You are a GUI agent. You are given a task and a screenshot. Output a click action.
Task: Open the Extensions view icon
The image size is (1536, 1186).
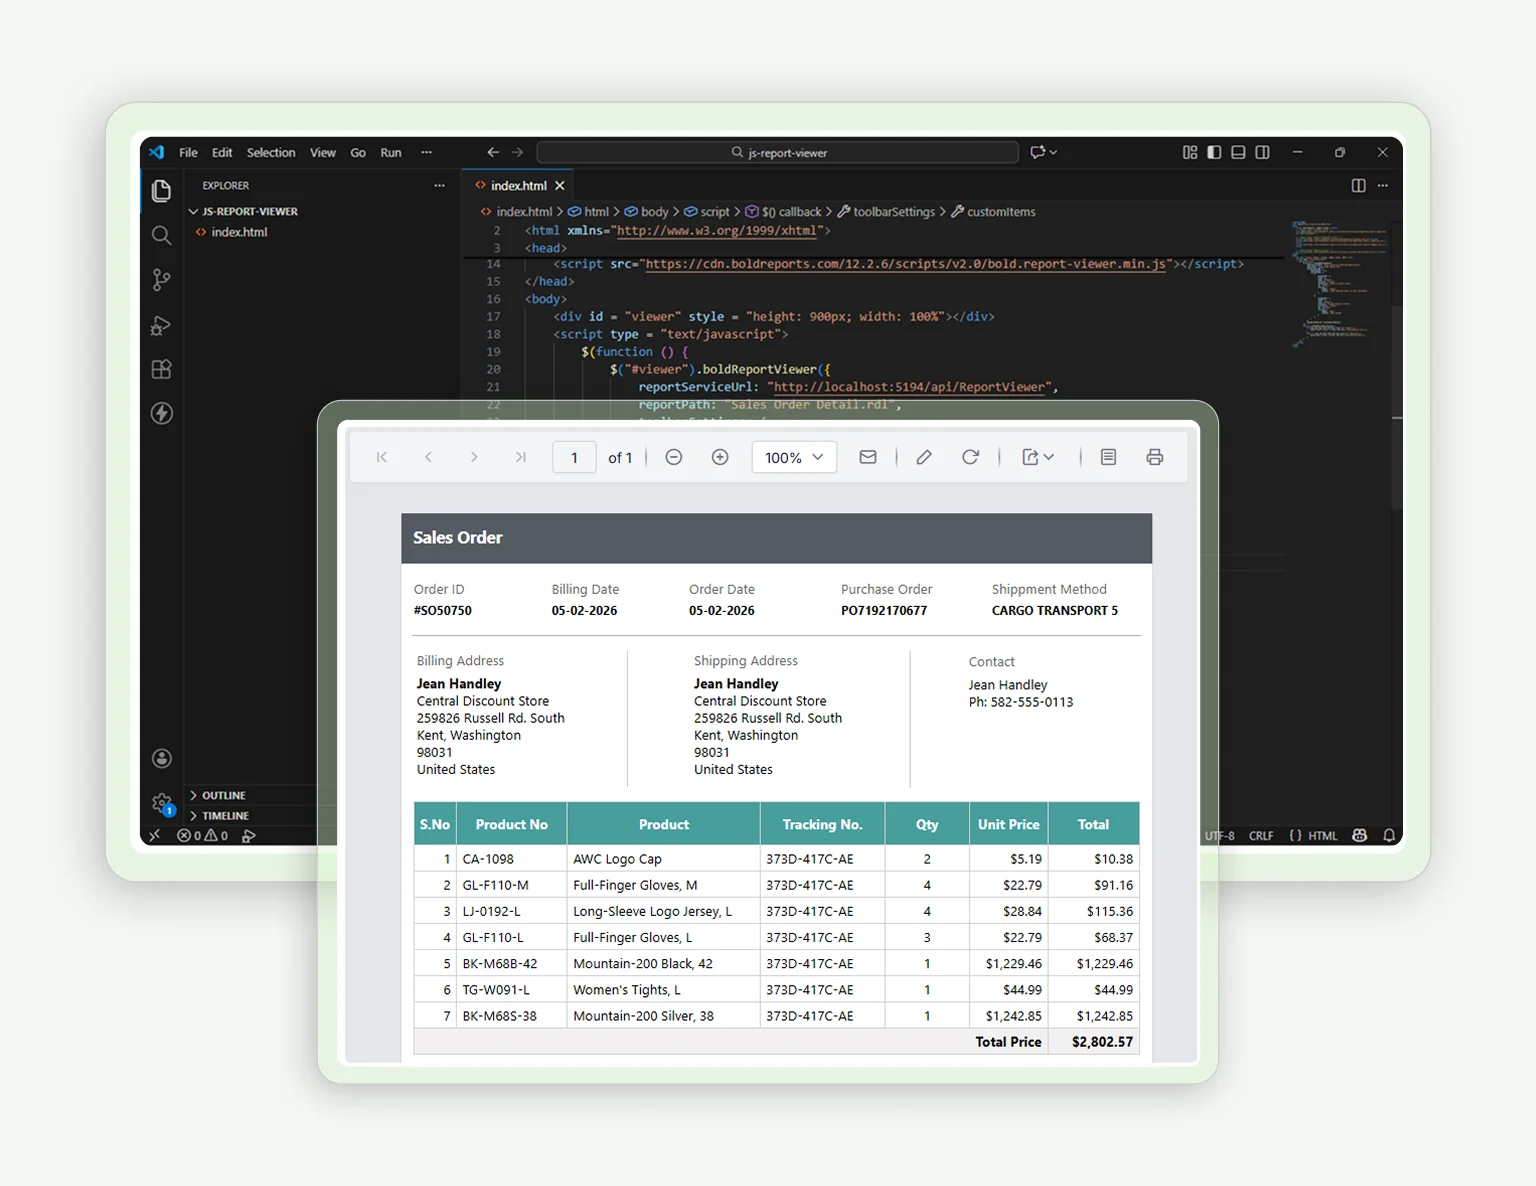tap(161, 369)
